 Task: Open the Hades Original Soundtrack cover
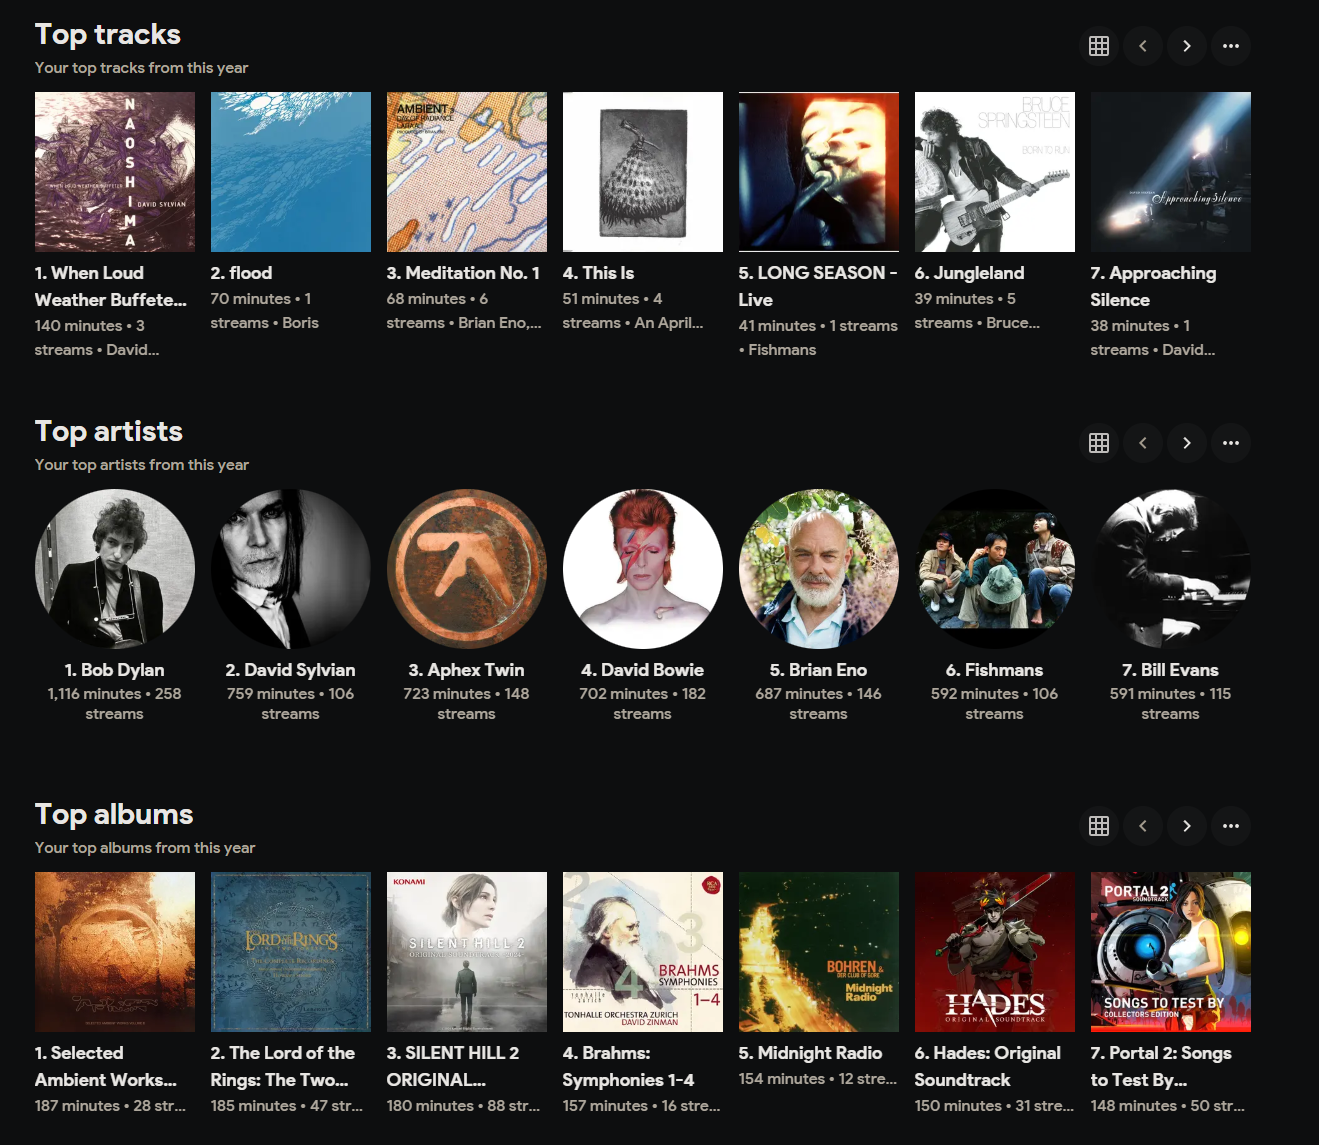(x=995, y=952)
